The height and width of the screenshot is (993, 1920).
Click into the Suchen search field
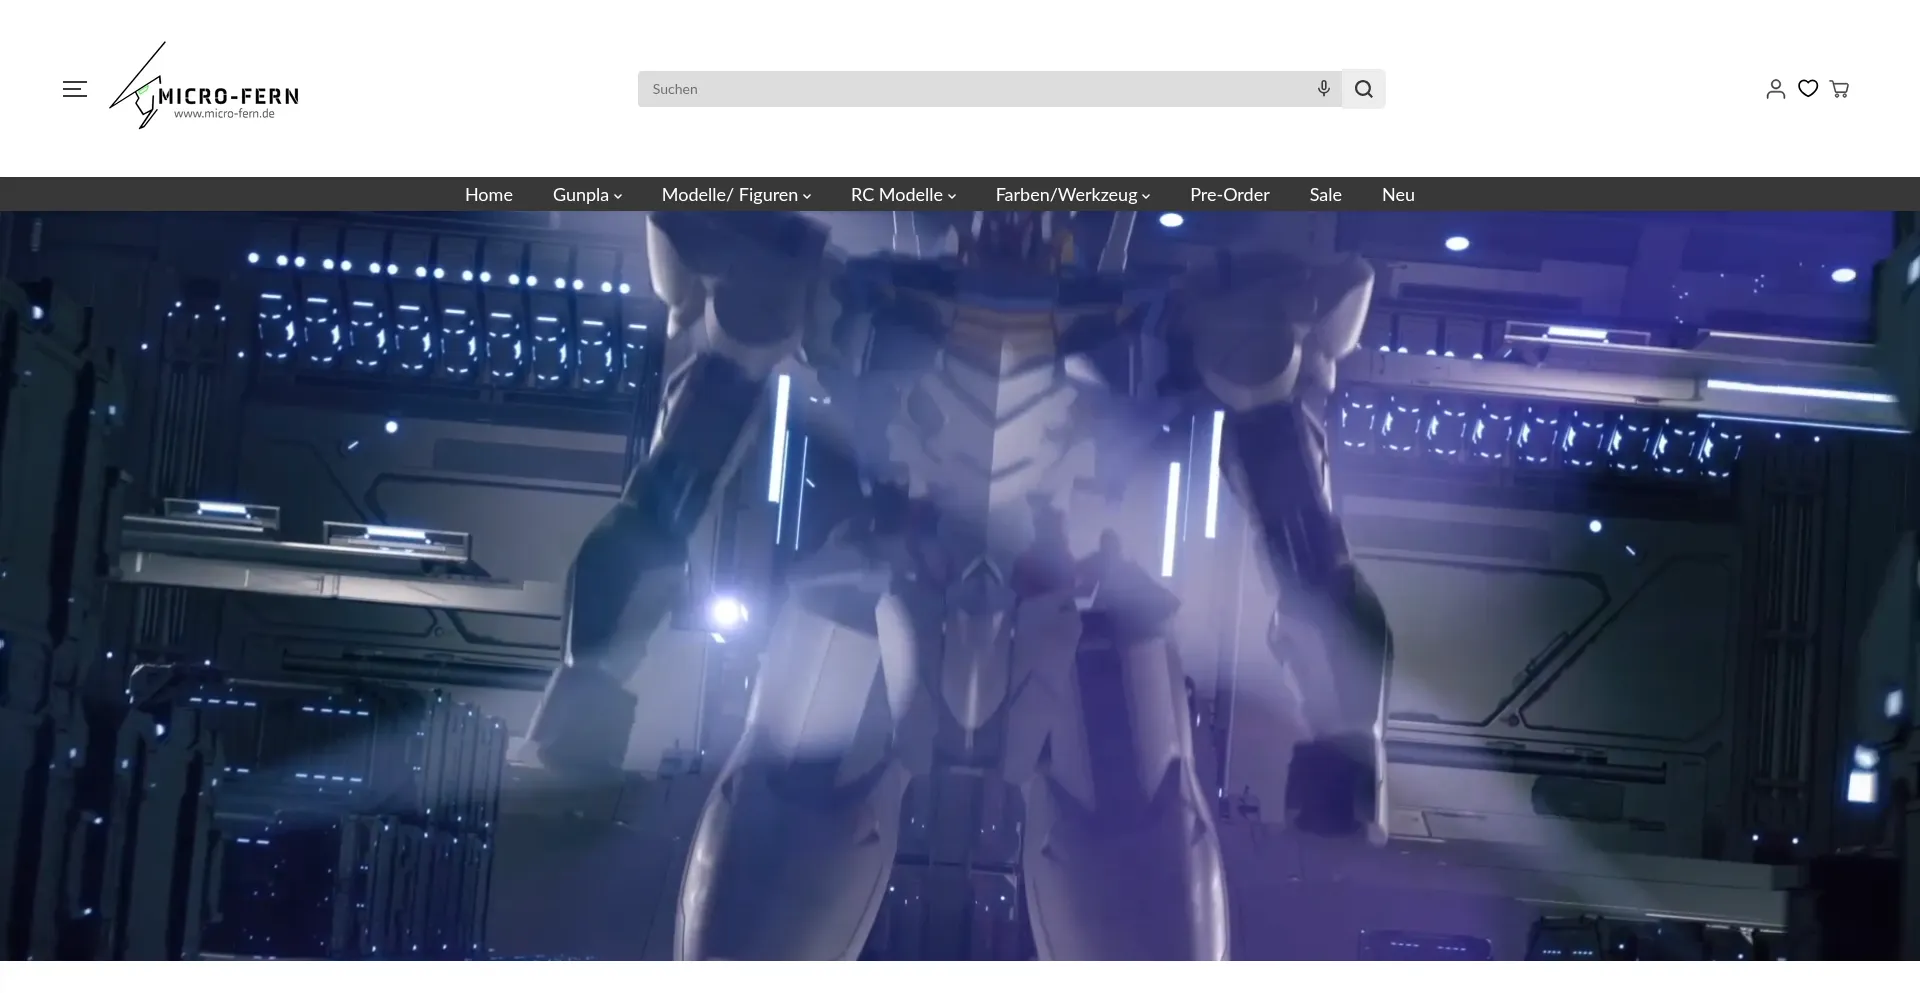[x=975, y=89]
